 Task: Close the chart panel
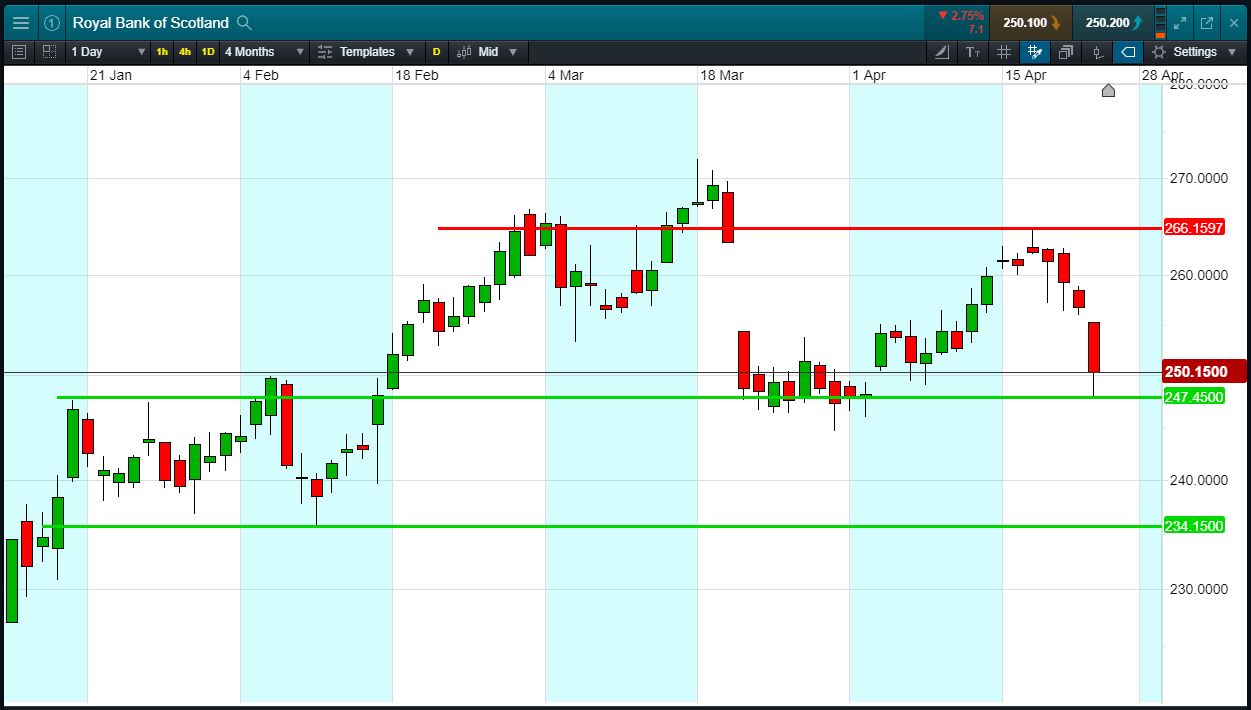coord(1233,22)
